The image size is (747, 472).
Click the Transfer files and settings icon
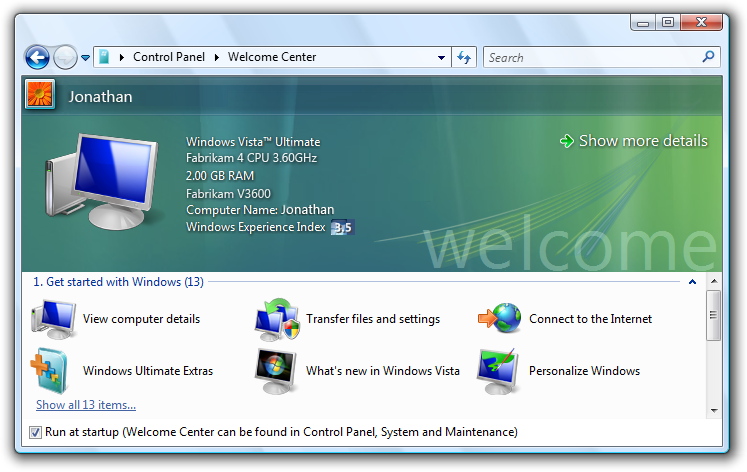point(277,319)
